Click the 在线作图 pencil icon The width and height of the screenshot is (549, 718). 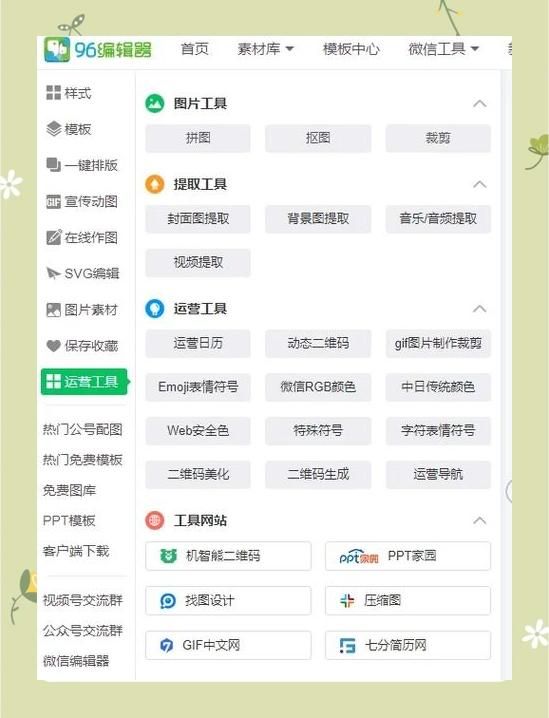54,237
